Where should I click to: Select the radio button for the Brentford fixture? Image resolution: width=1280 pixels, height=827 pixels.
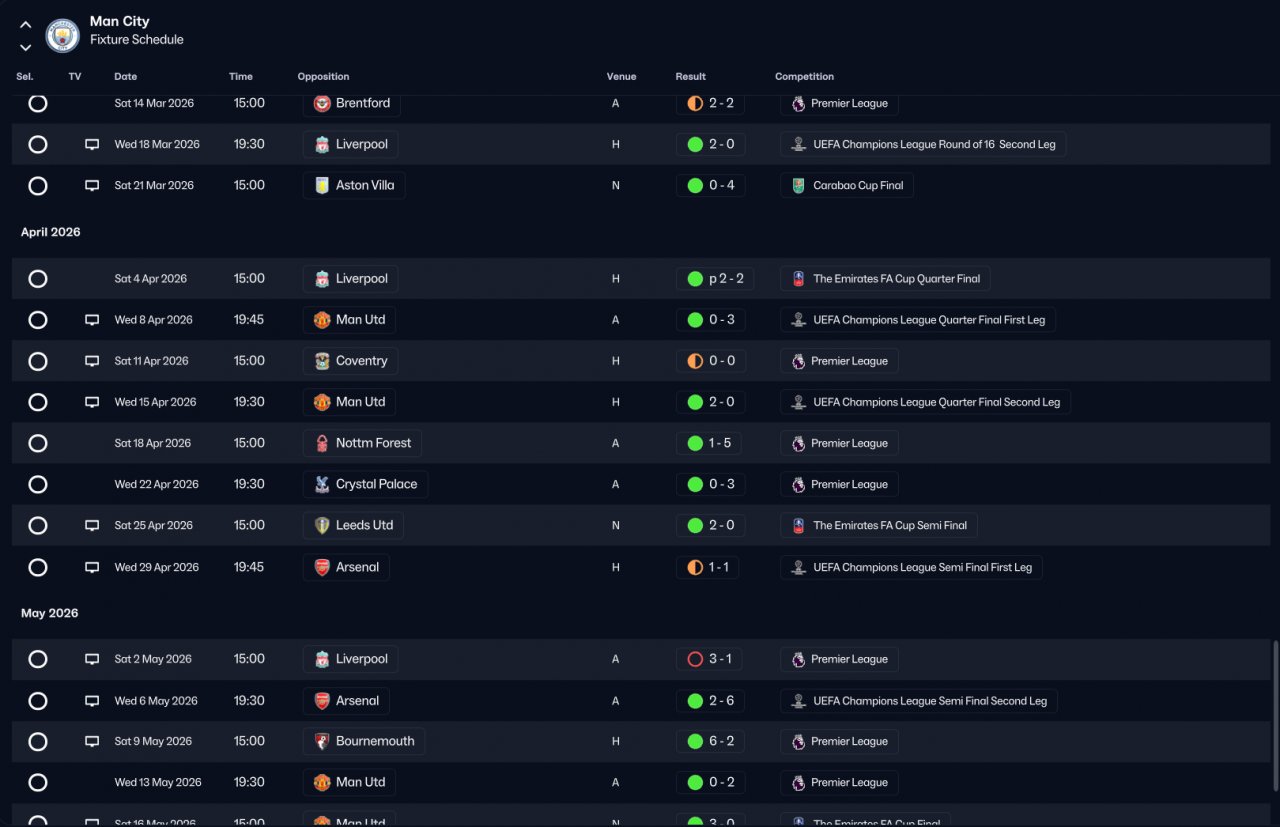coord(38,103)
